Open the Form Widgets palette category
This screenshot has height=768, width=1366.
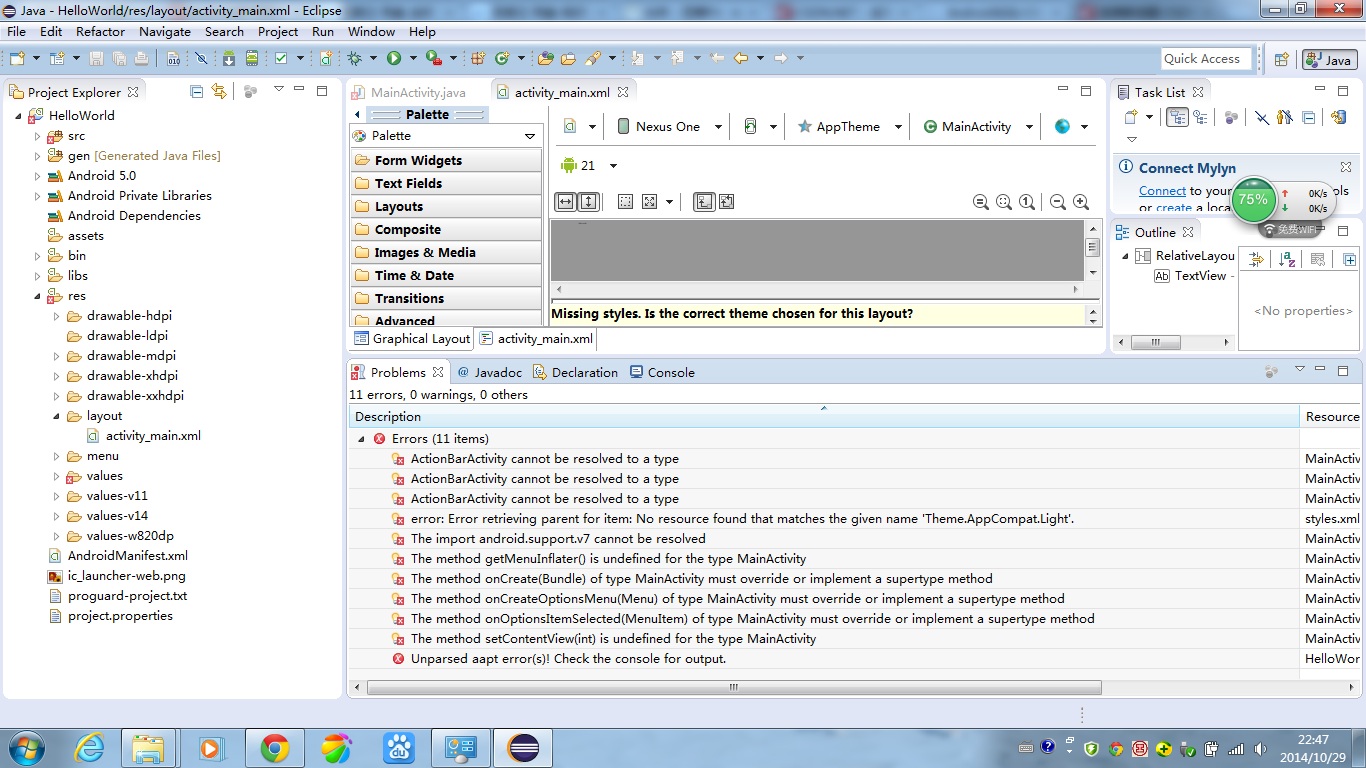446,160
